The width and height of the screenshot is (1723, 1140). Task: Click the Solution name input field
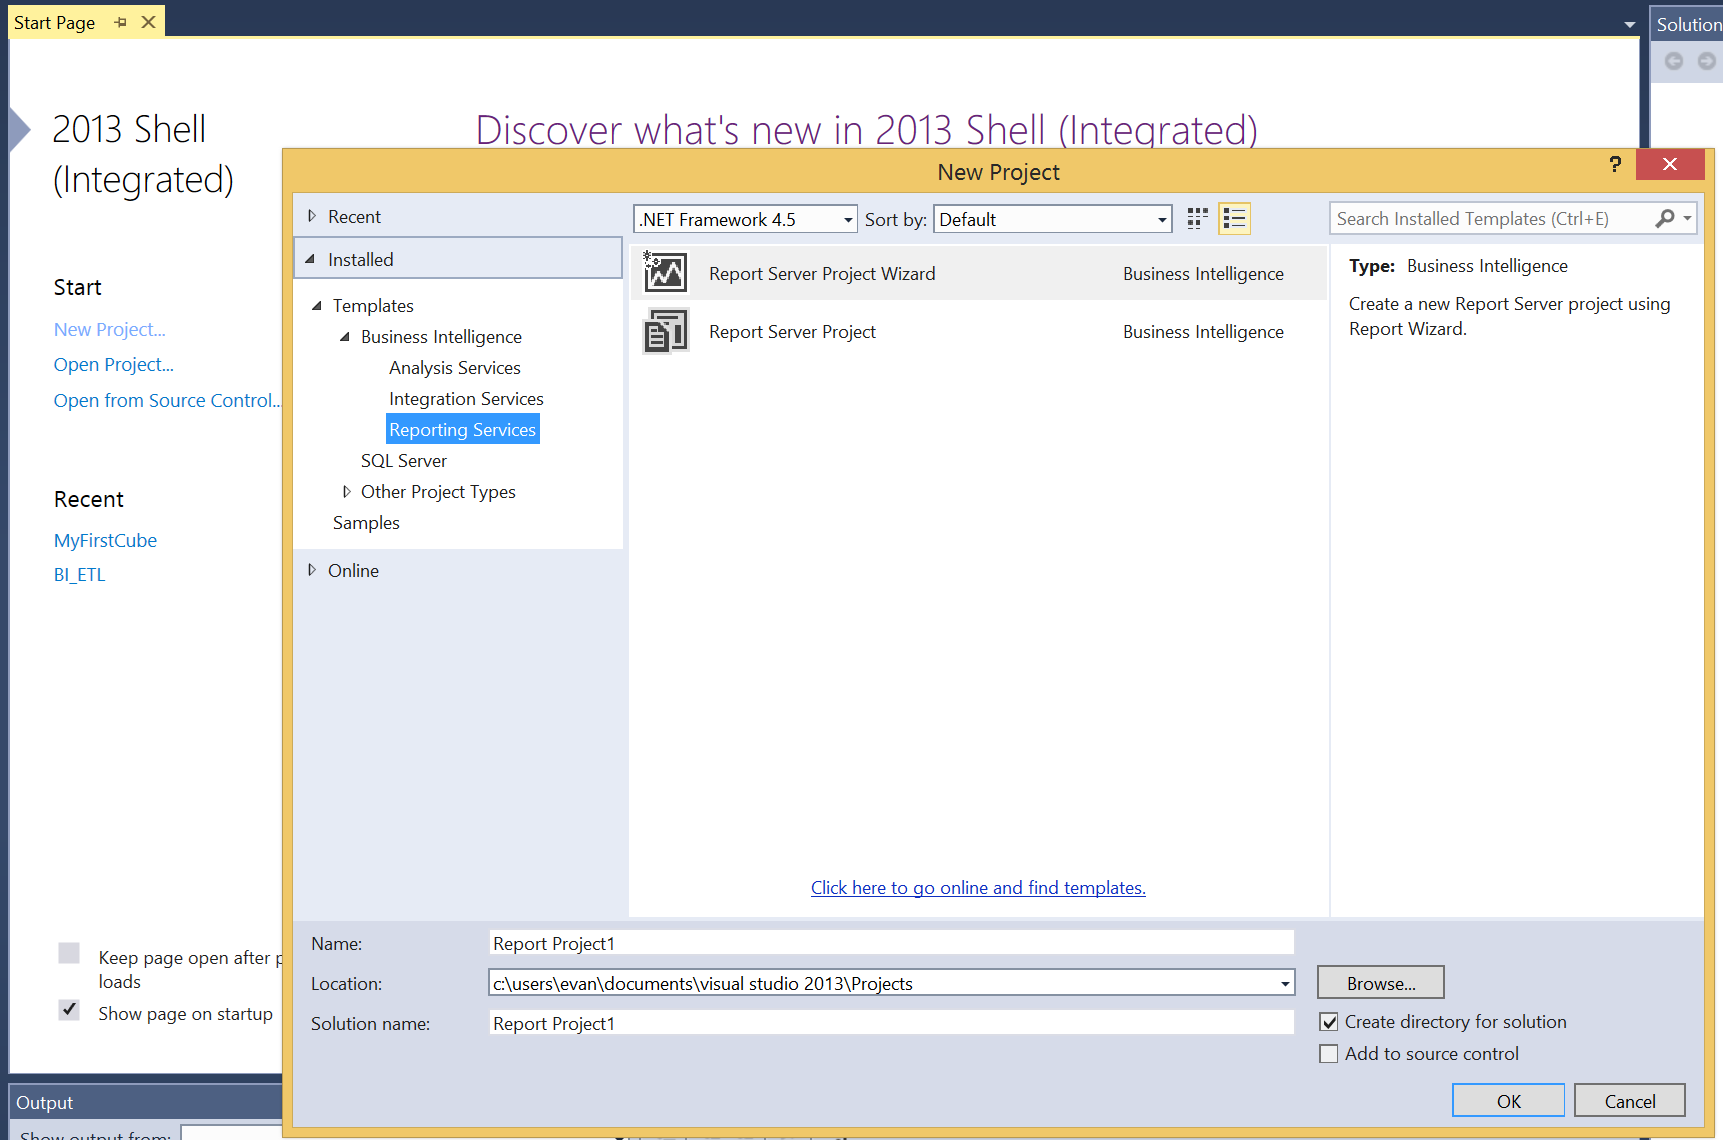point(891,1023)
